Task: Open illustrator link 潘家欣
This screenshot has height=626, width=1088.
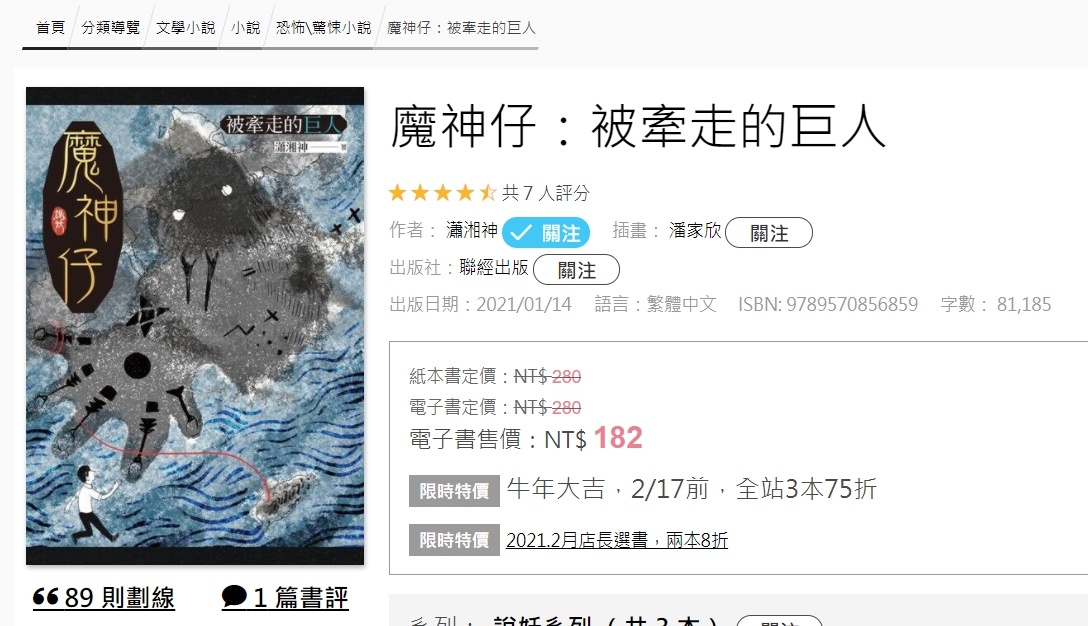Action: [x=695, y=230]
